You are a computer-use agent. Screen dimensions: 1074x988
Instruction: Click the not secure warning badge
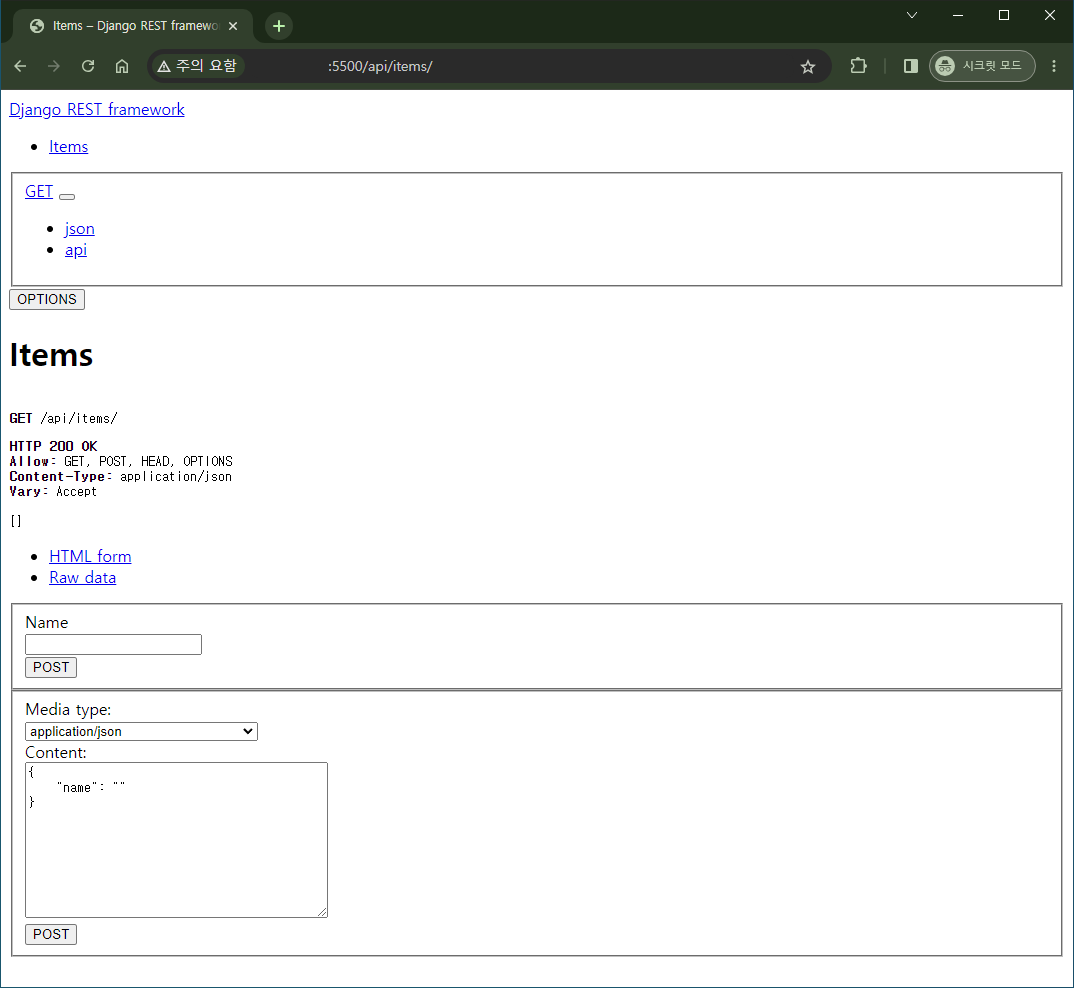[197, 66]
